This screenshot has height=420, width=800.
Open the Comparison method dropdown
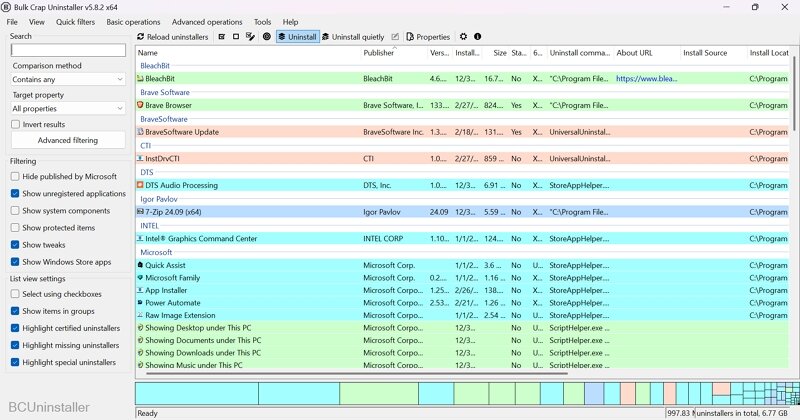[67, 79]
